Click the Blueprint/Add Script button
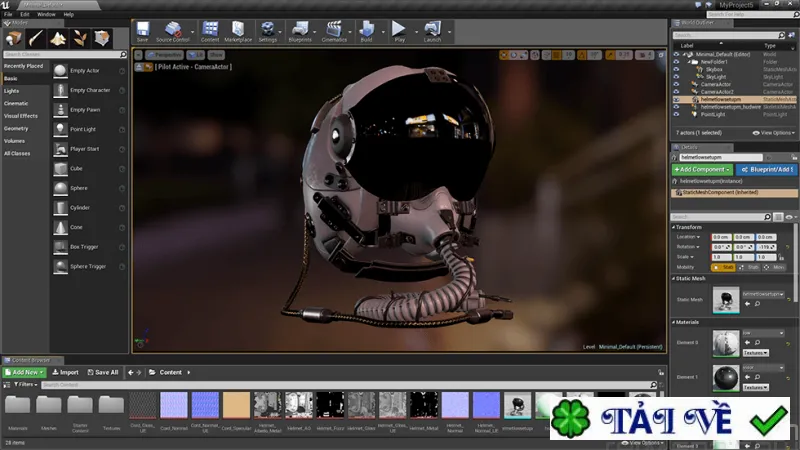 pyautogui.click(x=767, y=169)
